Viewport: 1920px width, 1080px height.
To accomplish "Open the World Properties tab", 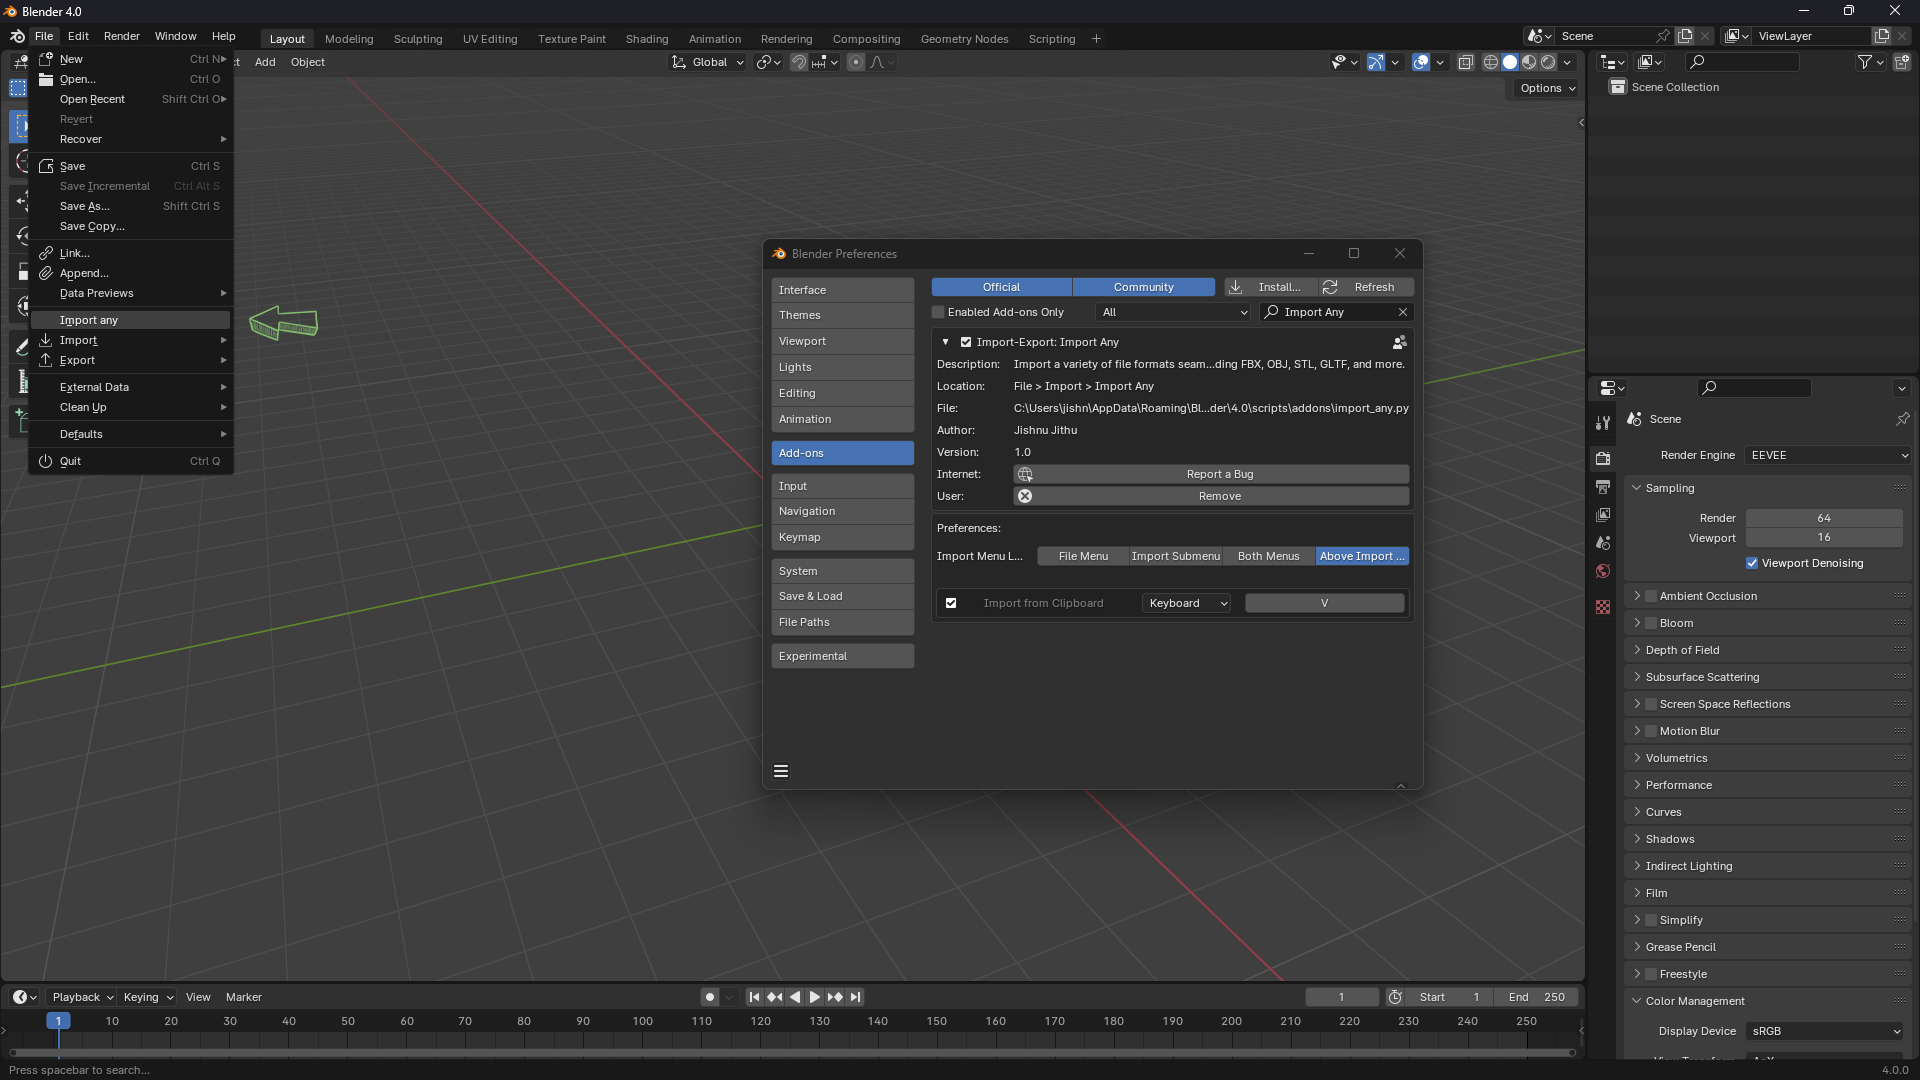I will coord(1603,571).
